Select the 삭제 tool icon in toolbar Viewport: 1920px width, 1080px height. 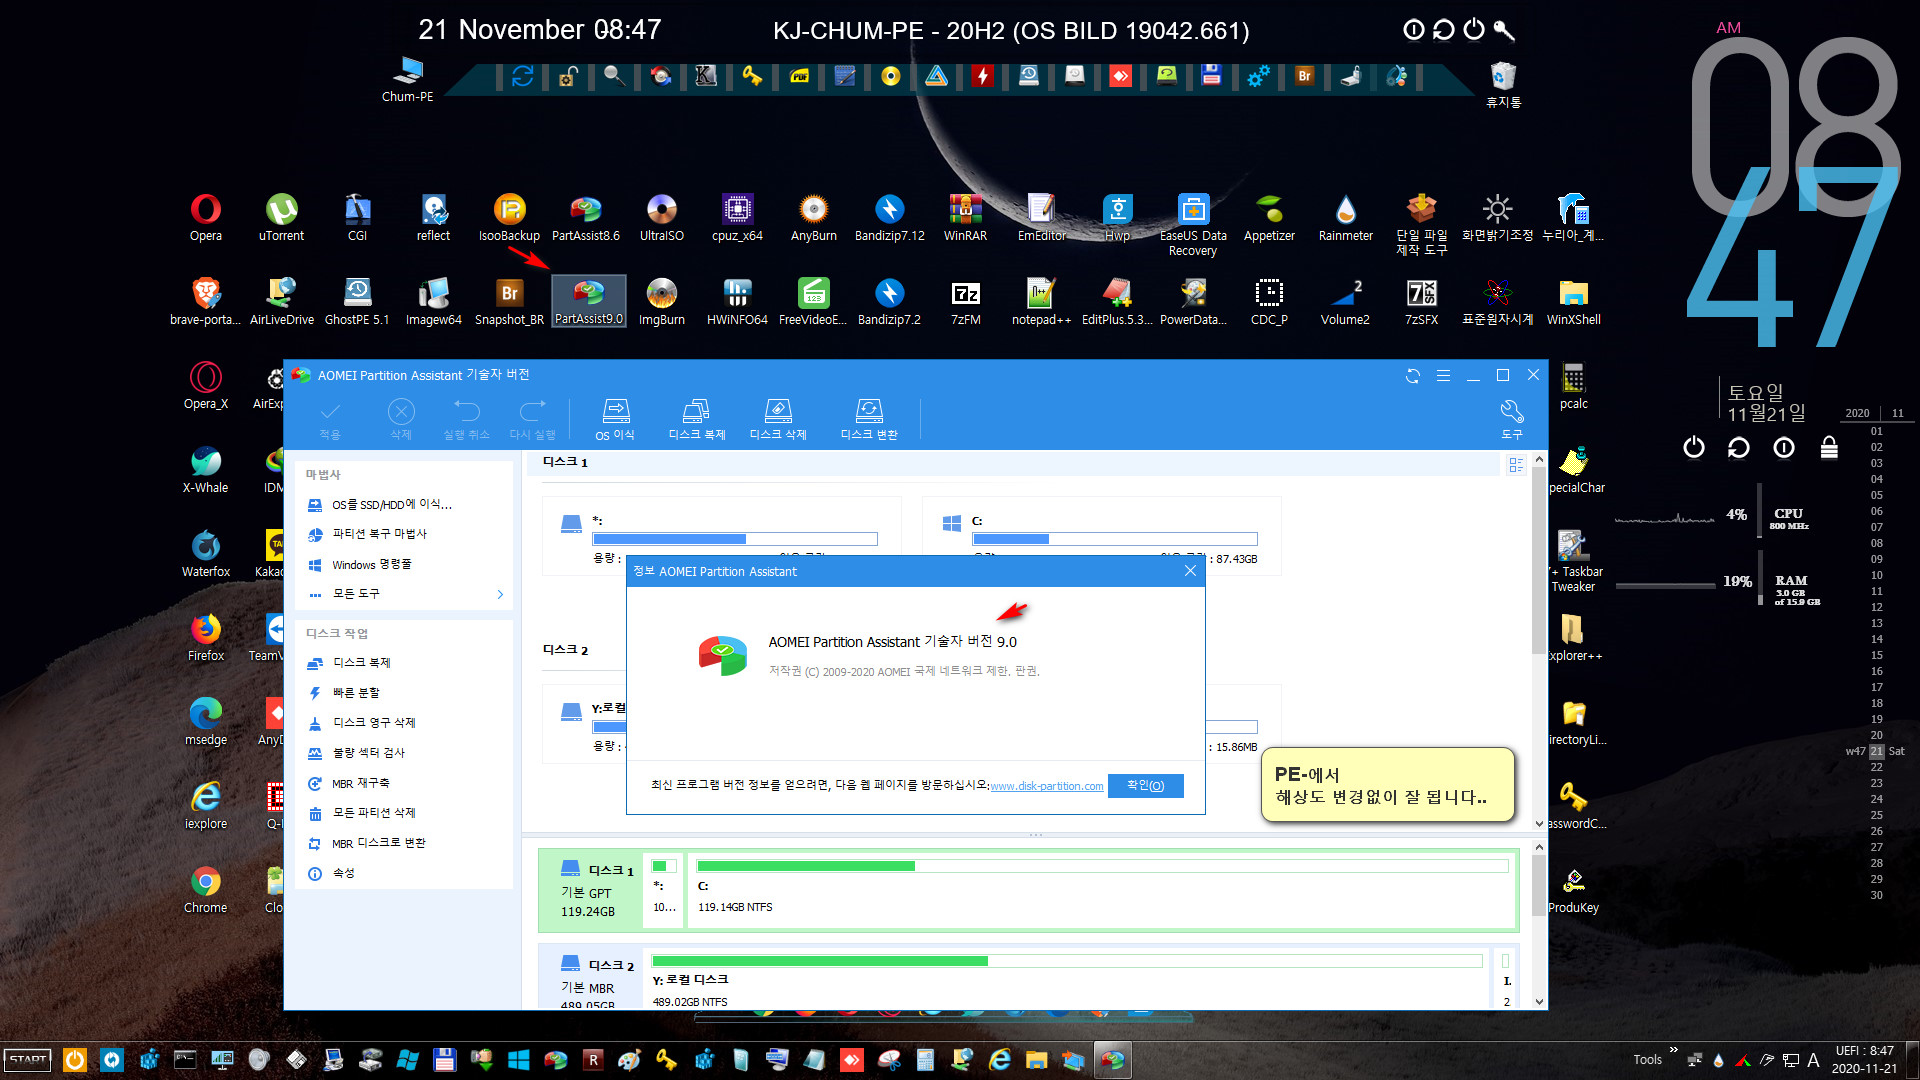[402, 418]
